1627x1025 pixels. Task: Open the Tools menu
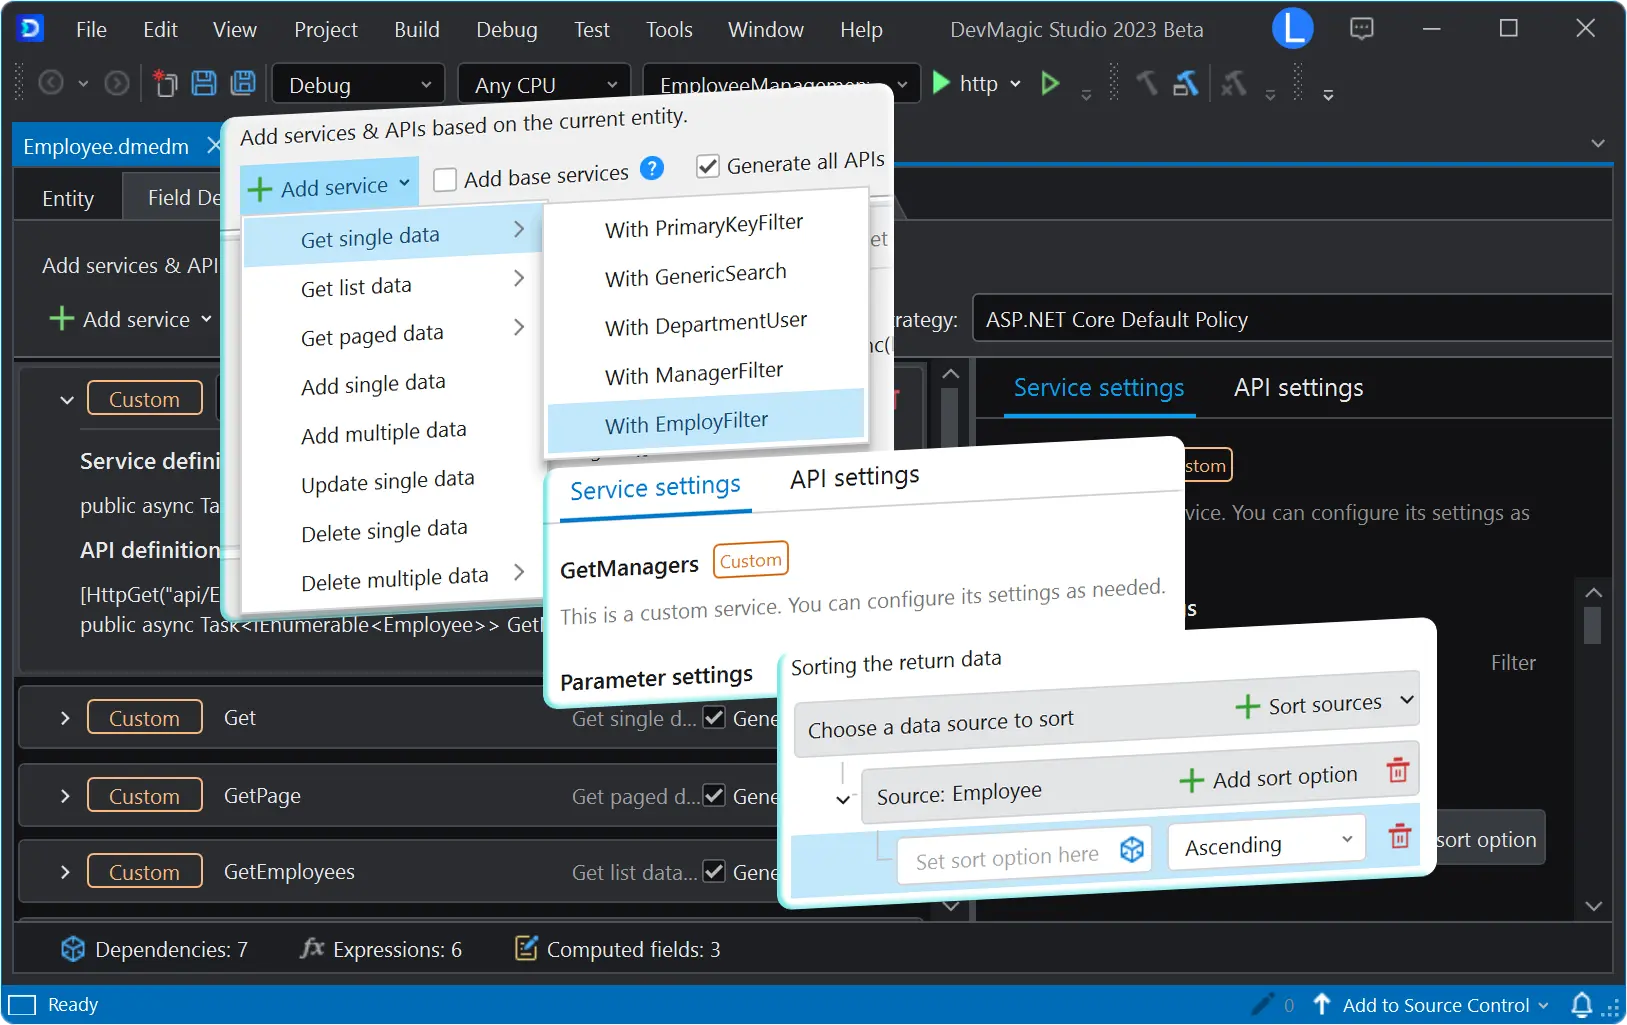pos(668,29)
